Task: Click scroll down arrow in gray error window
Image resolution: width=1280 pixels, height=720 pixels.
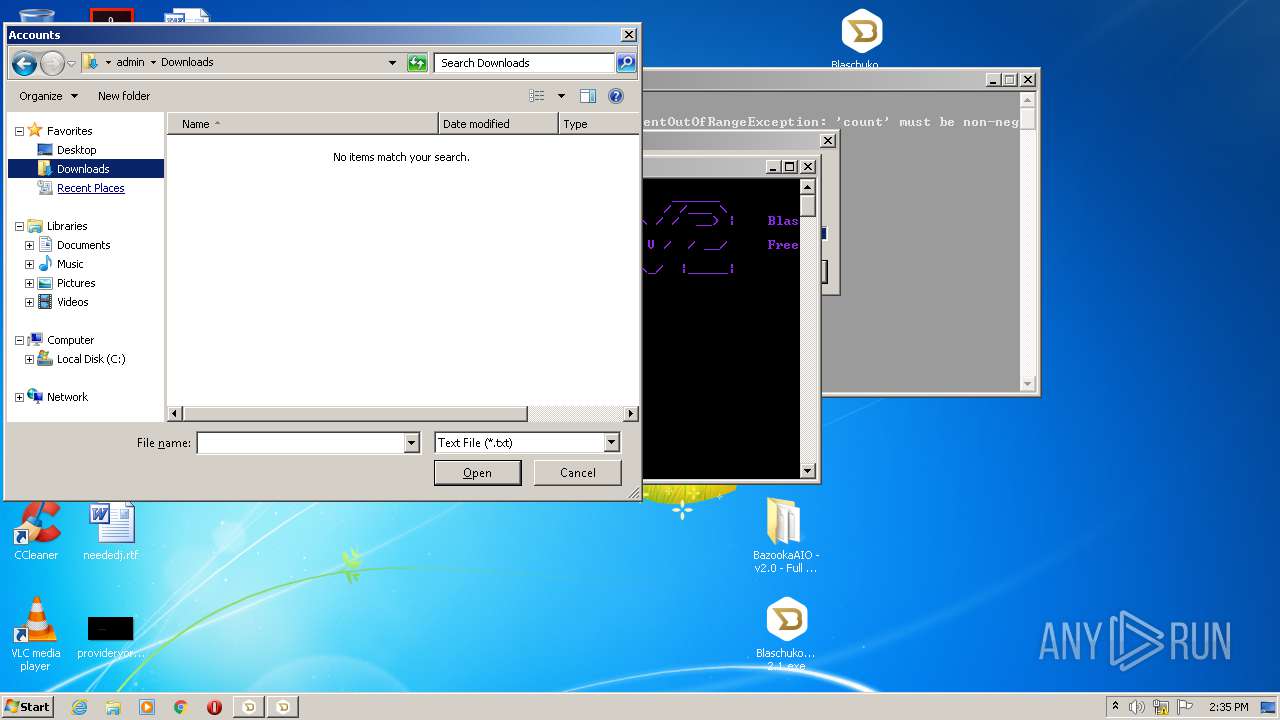Action: 1027,384
